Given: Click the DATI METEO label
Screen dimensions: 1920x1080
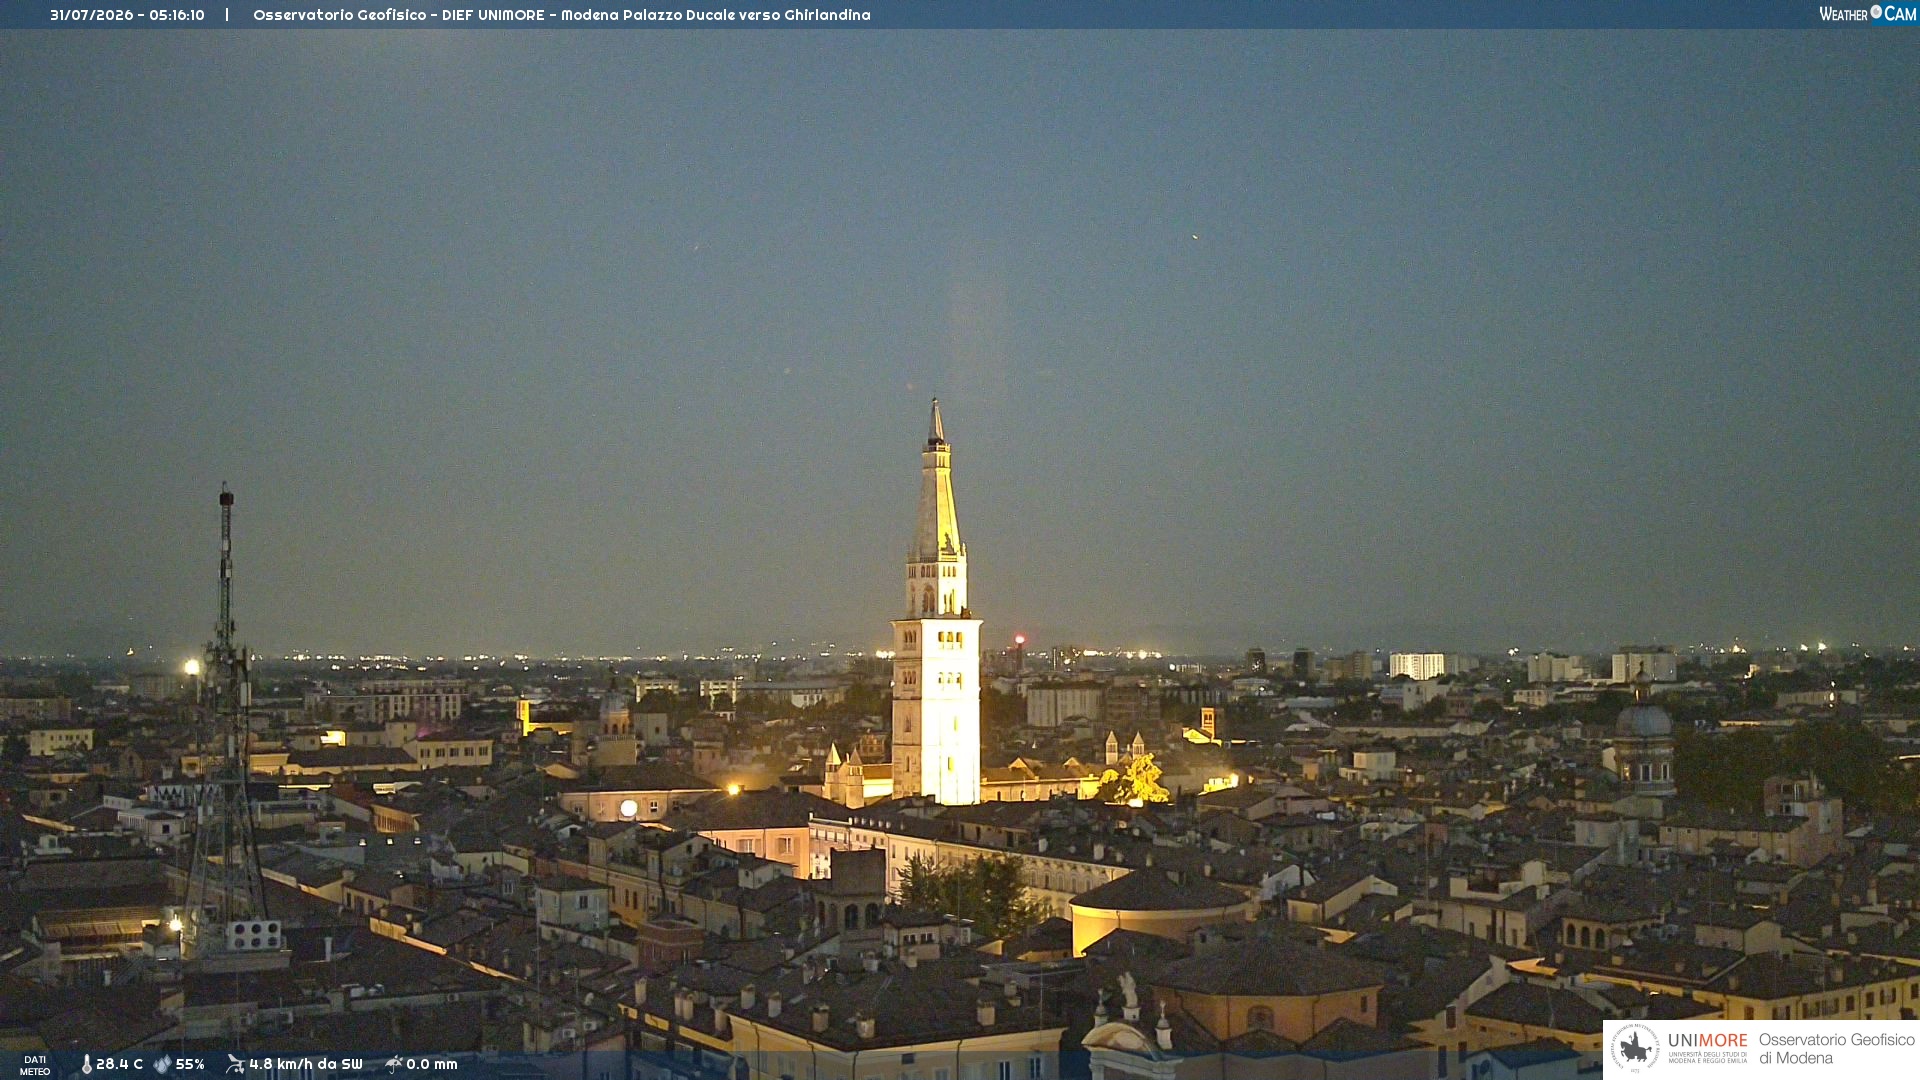Looking at the screenshot, I should pos(35,1065).
